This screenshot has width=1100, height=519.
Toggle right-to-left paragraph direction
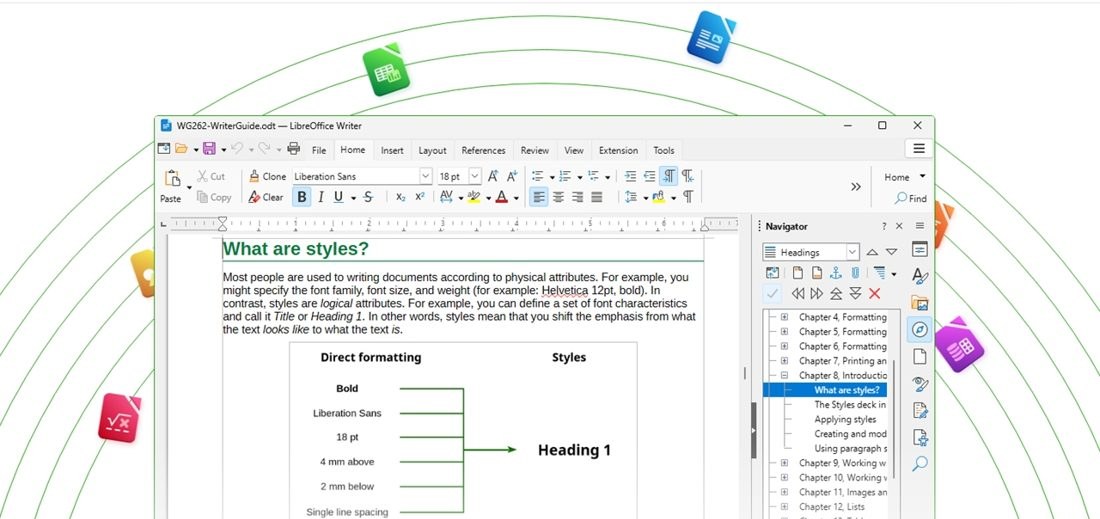click(688, 176)
